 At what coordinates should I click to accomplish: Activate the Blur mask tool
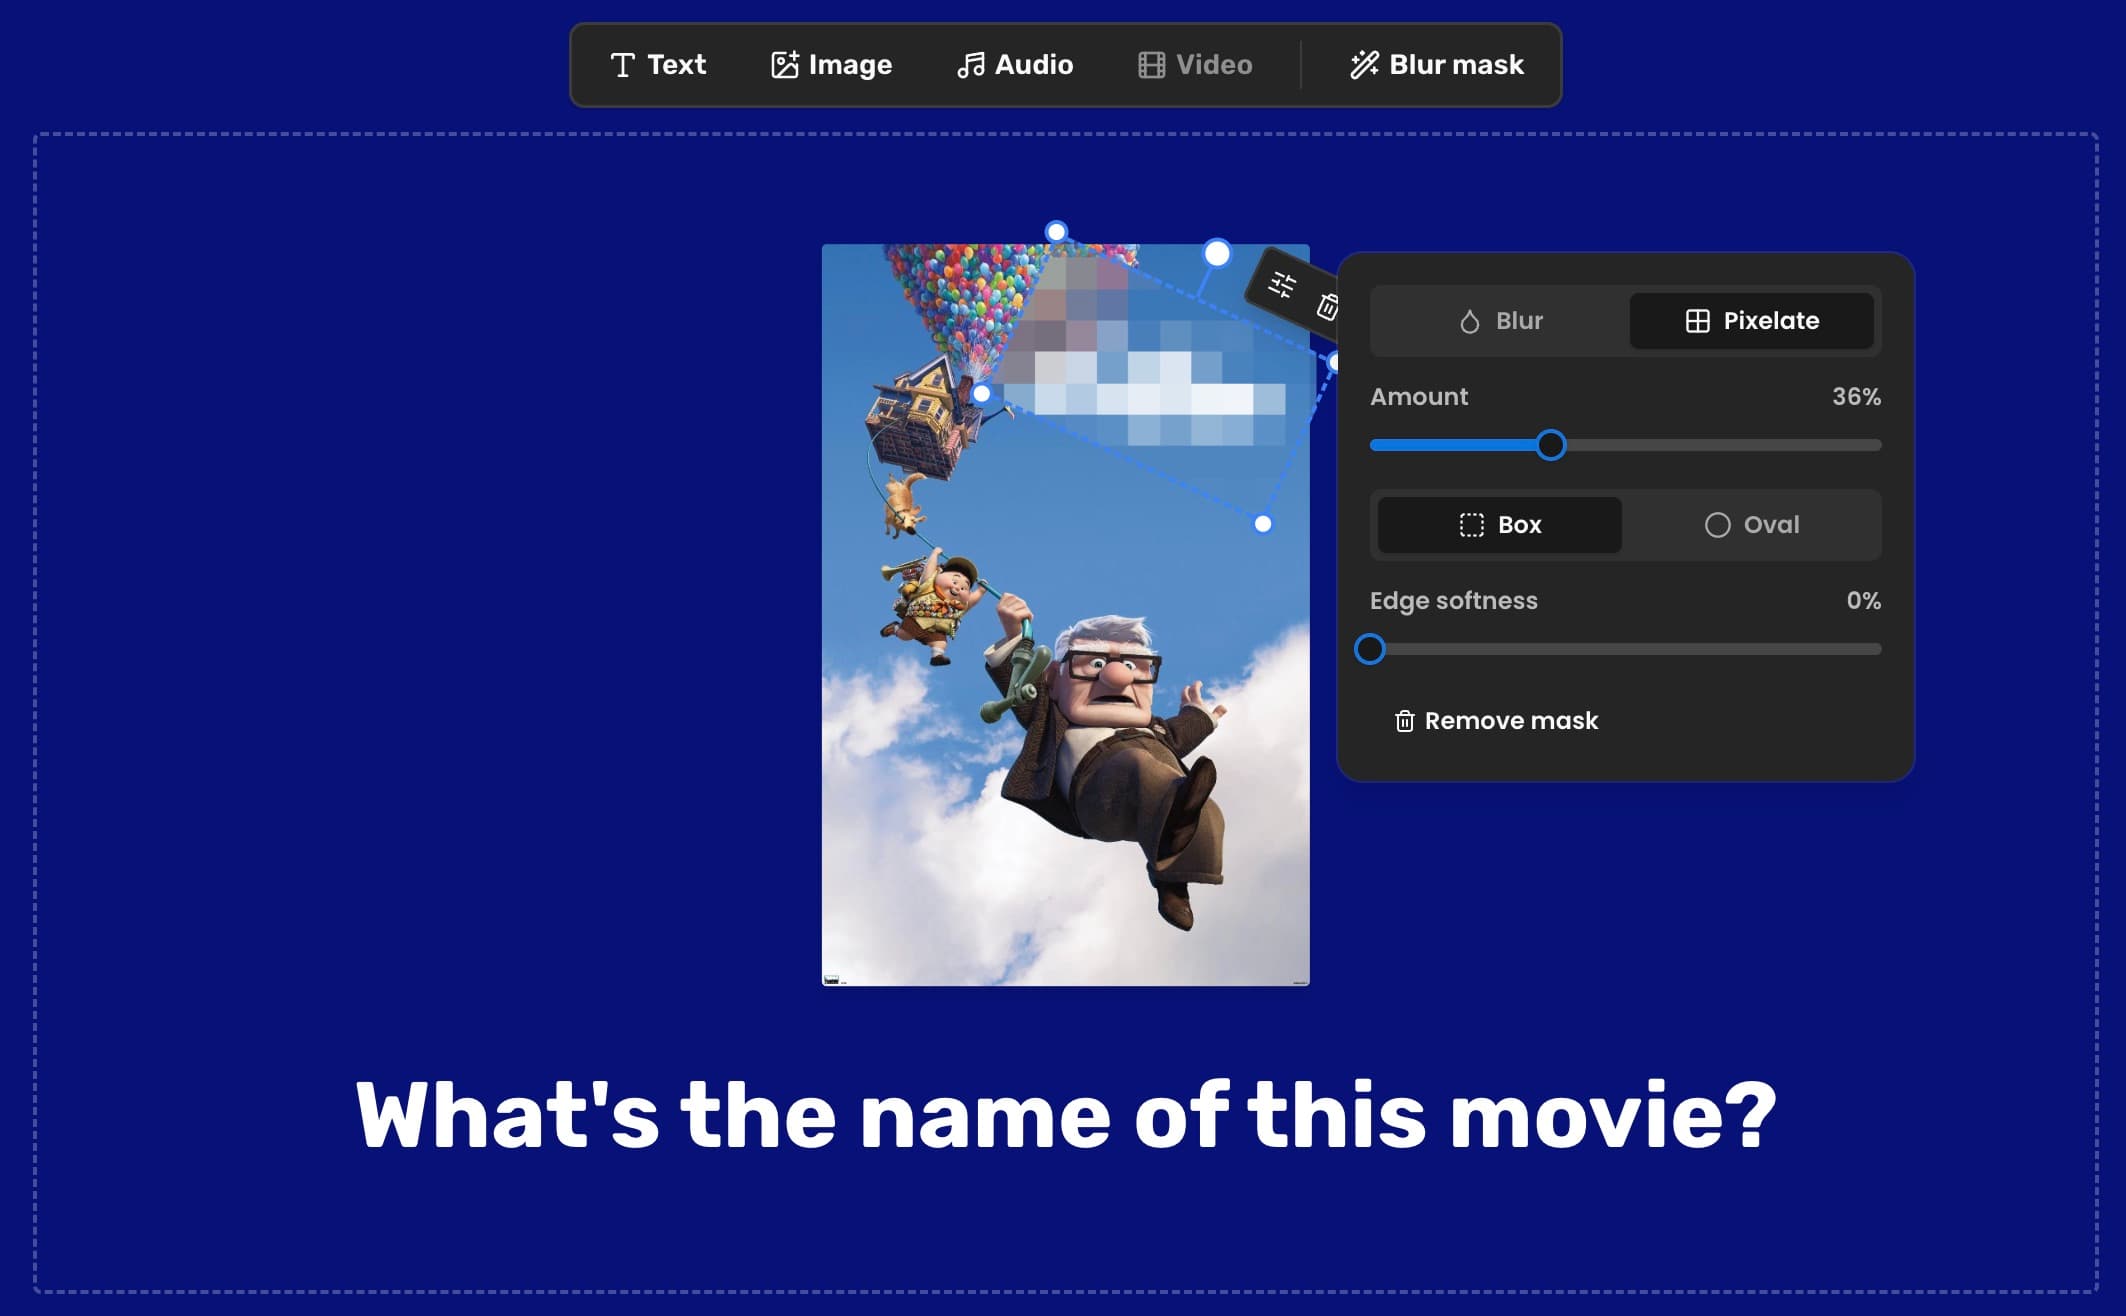[x=1436, y=65]
